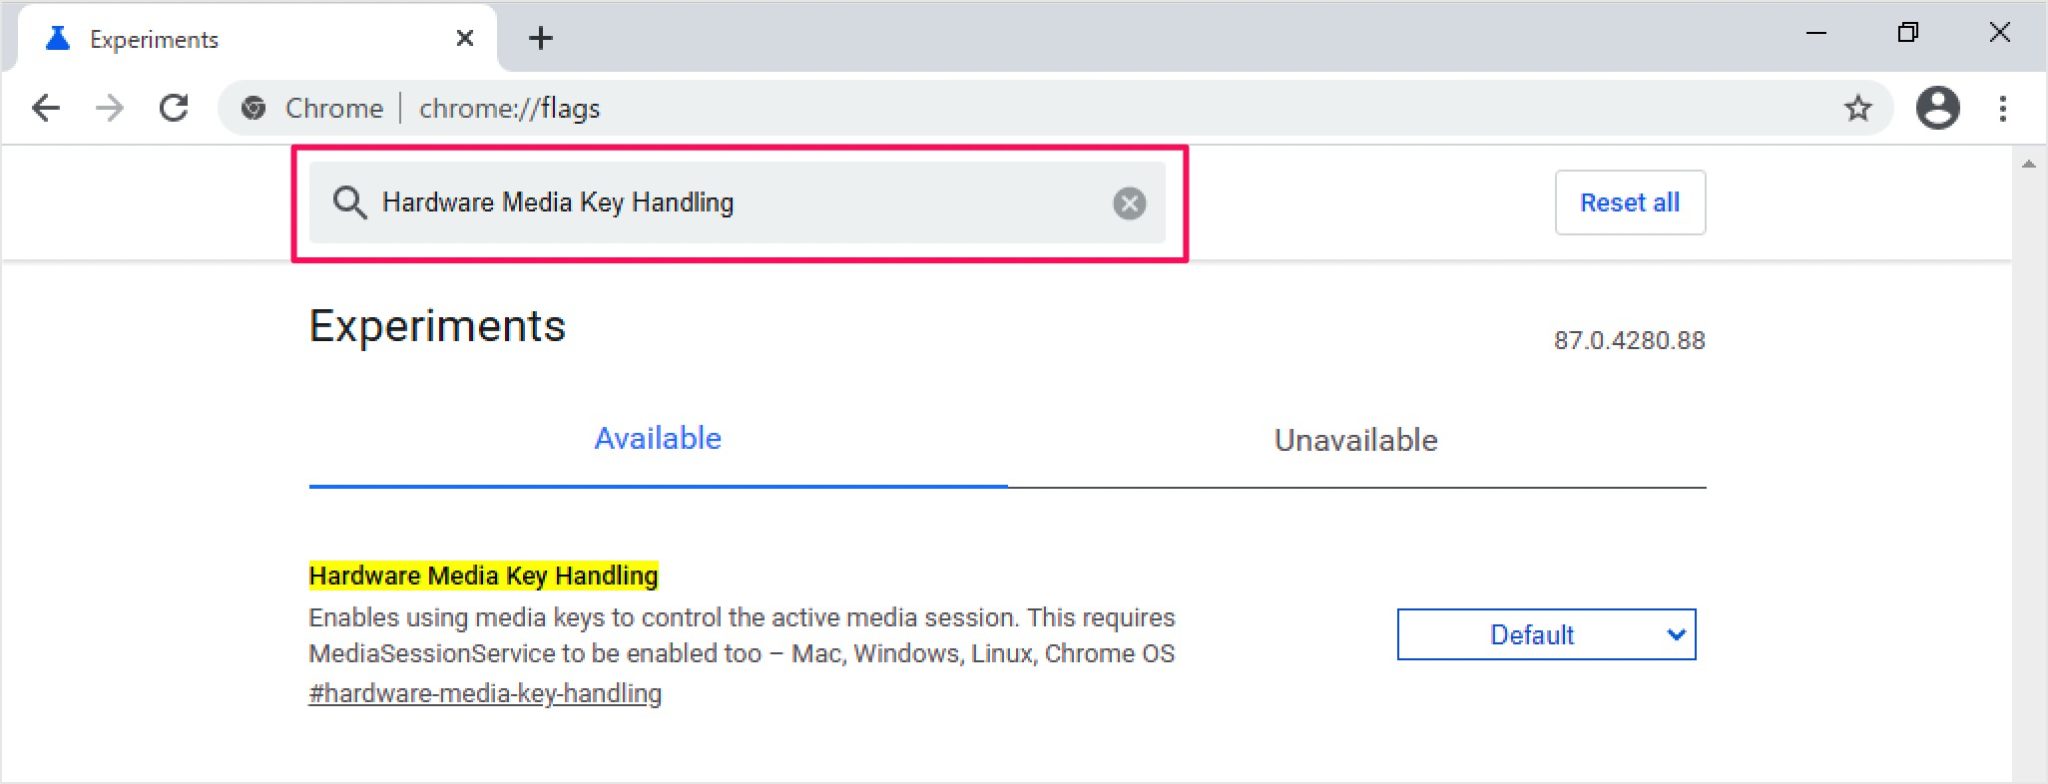
Task: Click the search magnifier icon
Action: (349, 203)
